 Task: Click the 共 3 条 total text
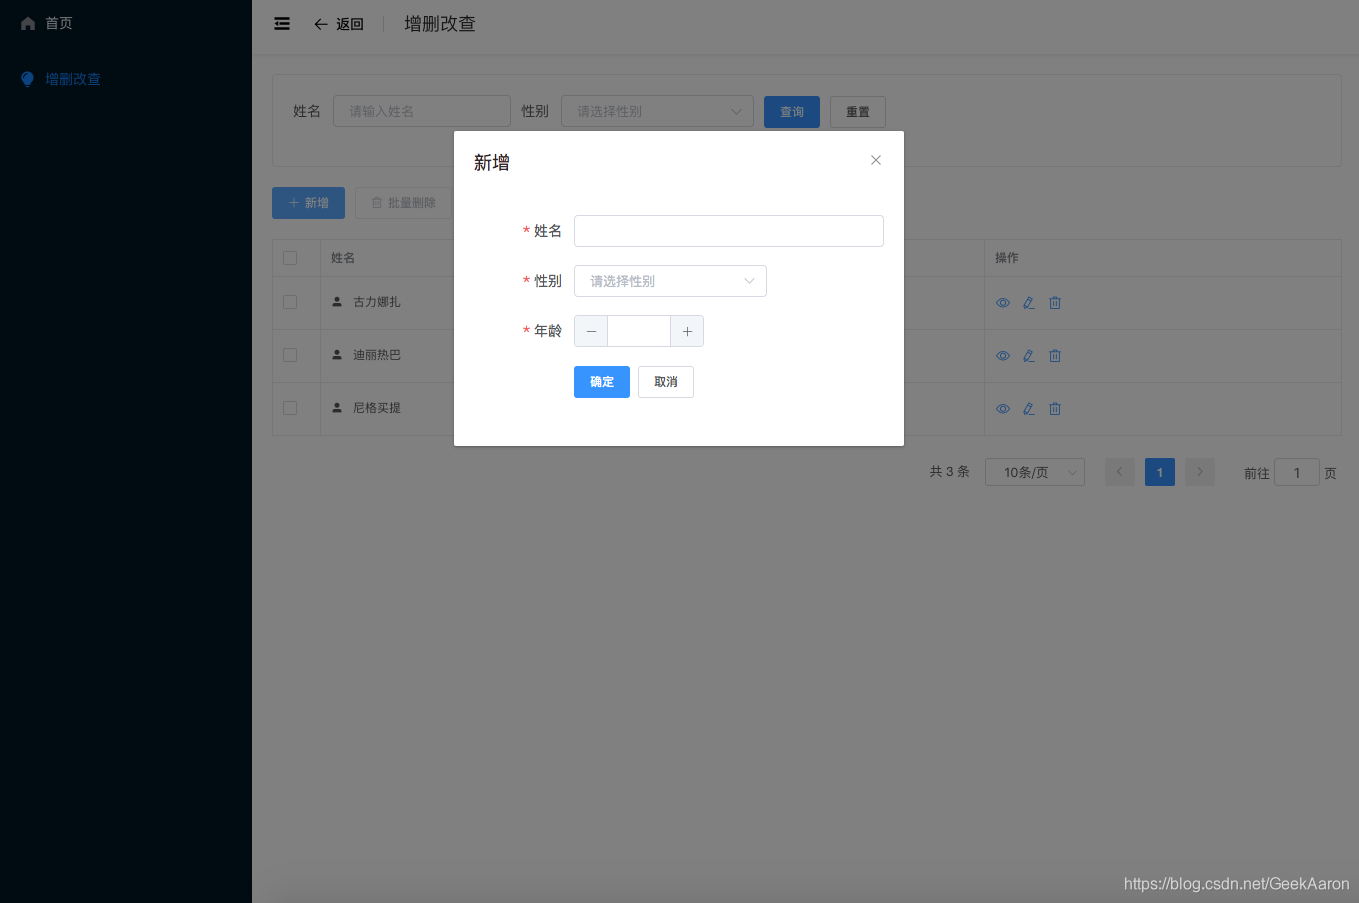click(950, 472)
